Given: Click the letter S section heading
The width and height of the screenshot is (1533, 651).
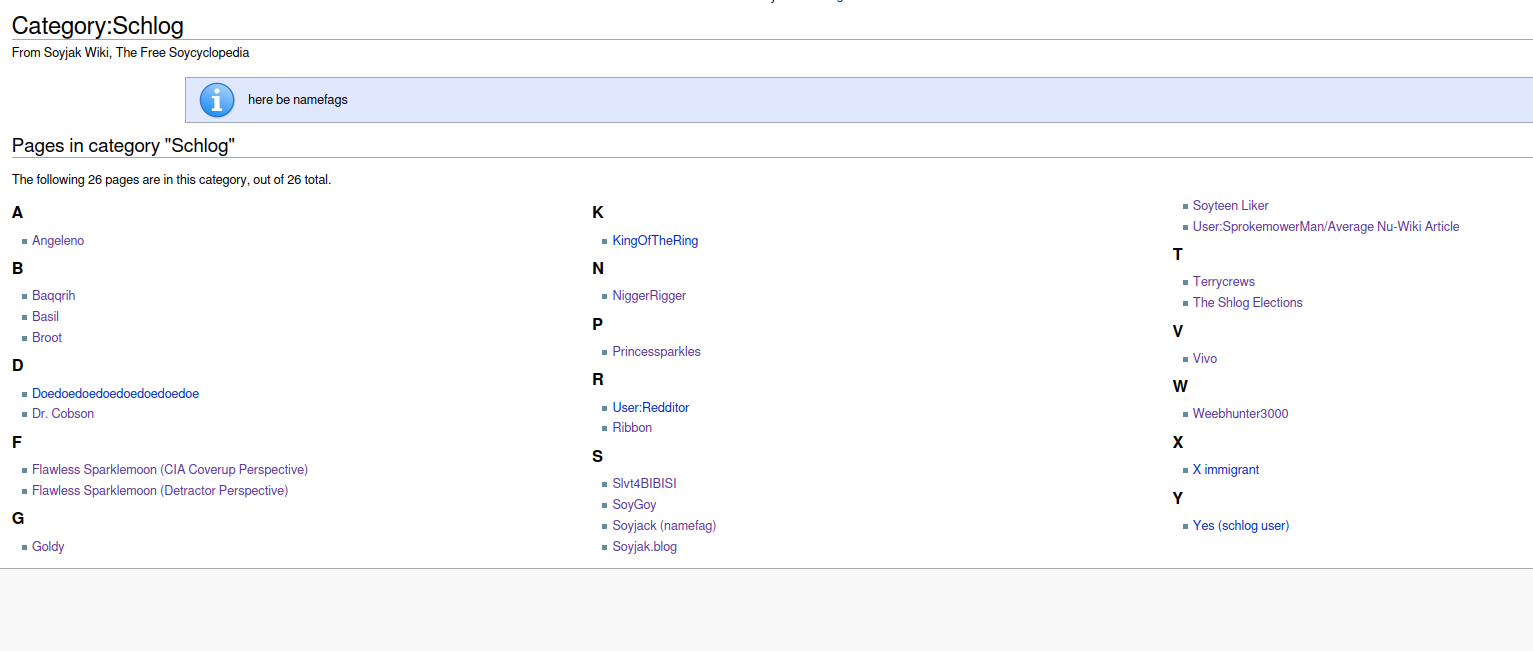Looking at the screenshot, I should [x=598, y=457].
